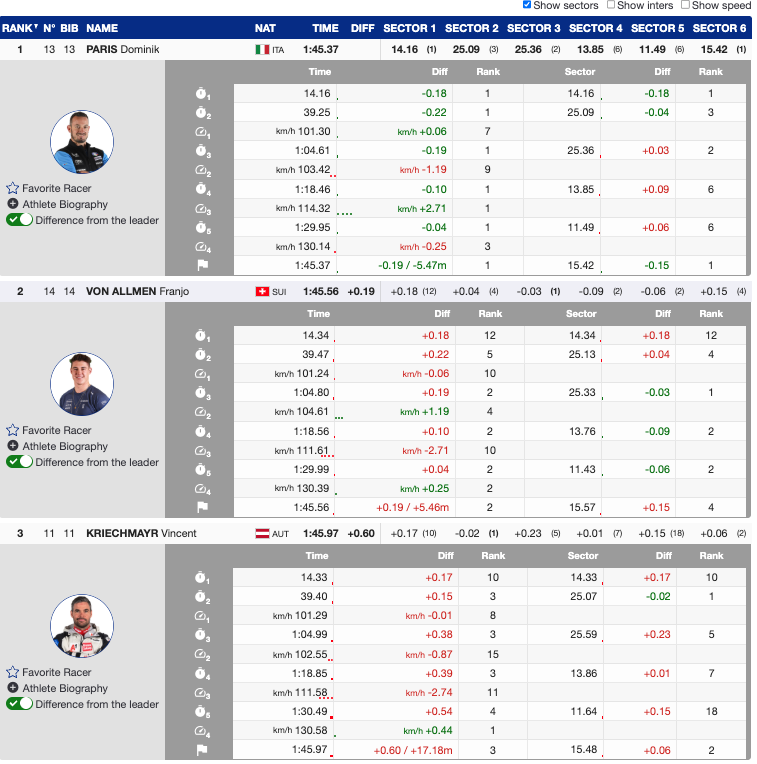
Task: Click the star icon for Von Allmen's Favorite Racer
Action: 13,430
